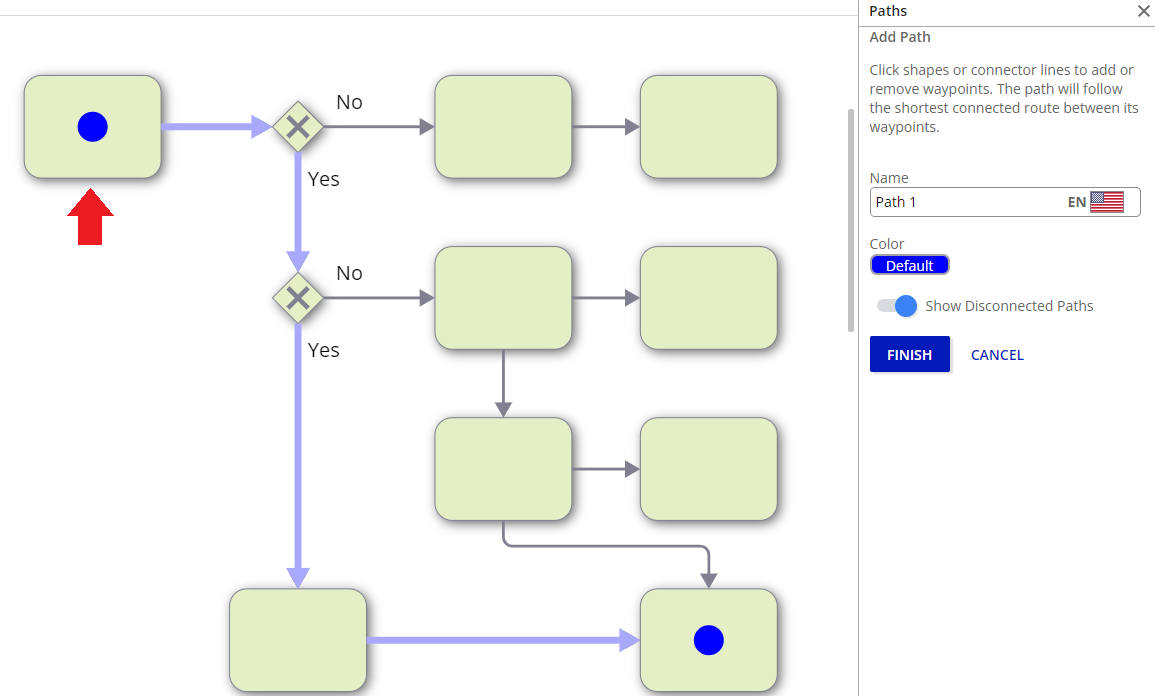Screen dimensions: 1155x696
Task: Click the second decision gateway diamond
Action: tap(297, 298)
